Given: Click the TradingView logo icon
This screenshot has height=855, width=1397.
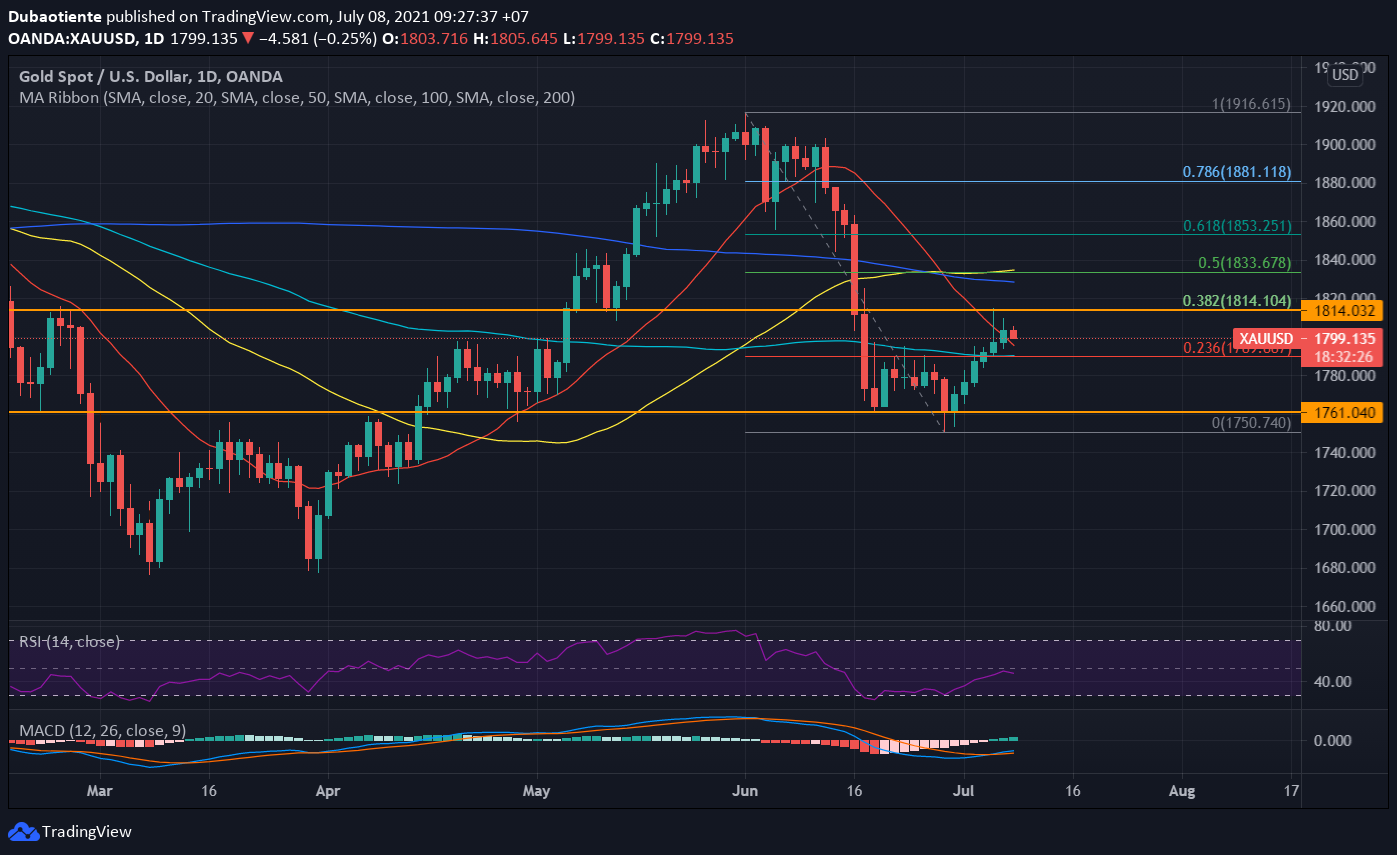Looking at the screenshot, I should [23, 831].
